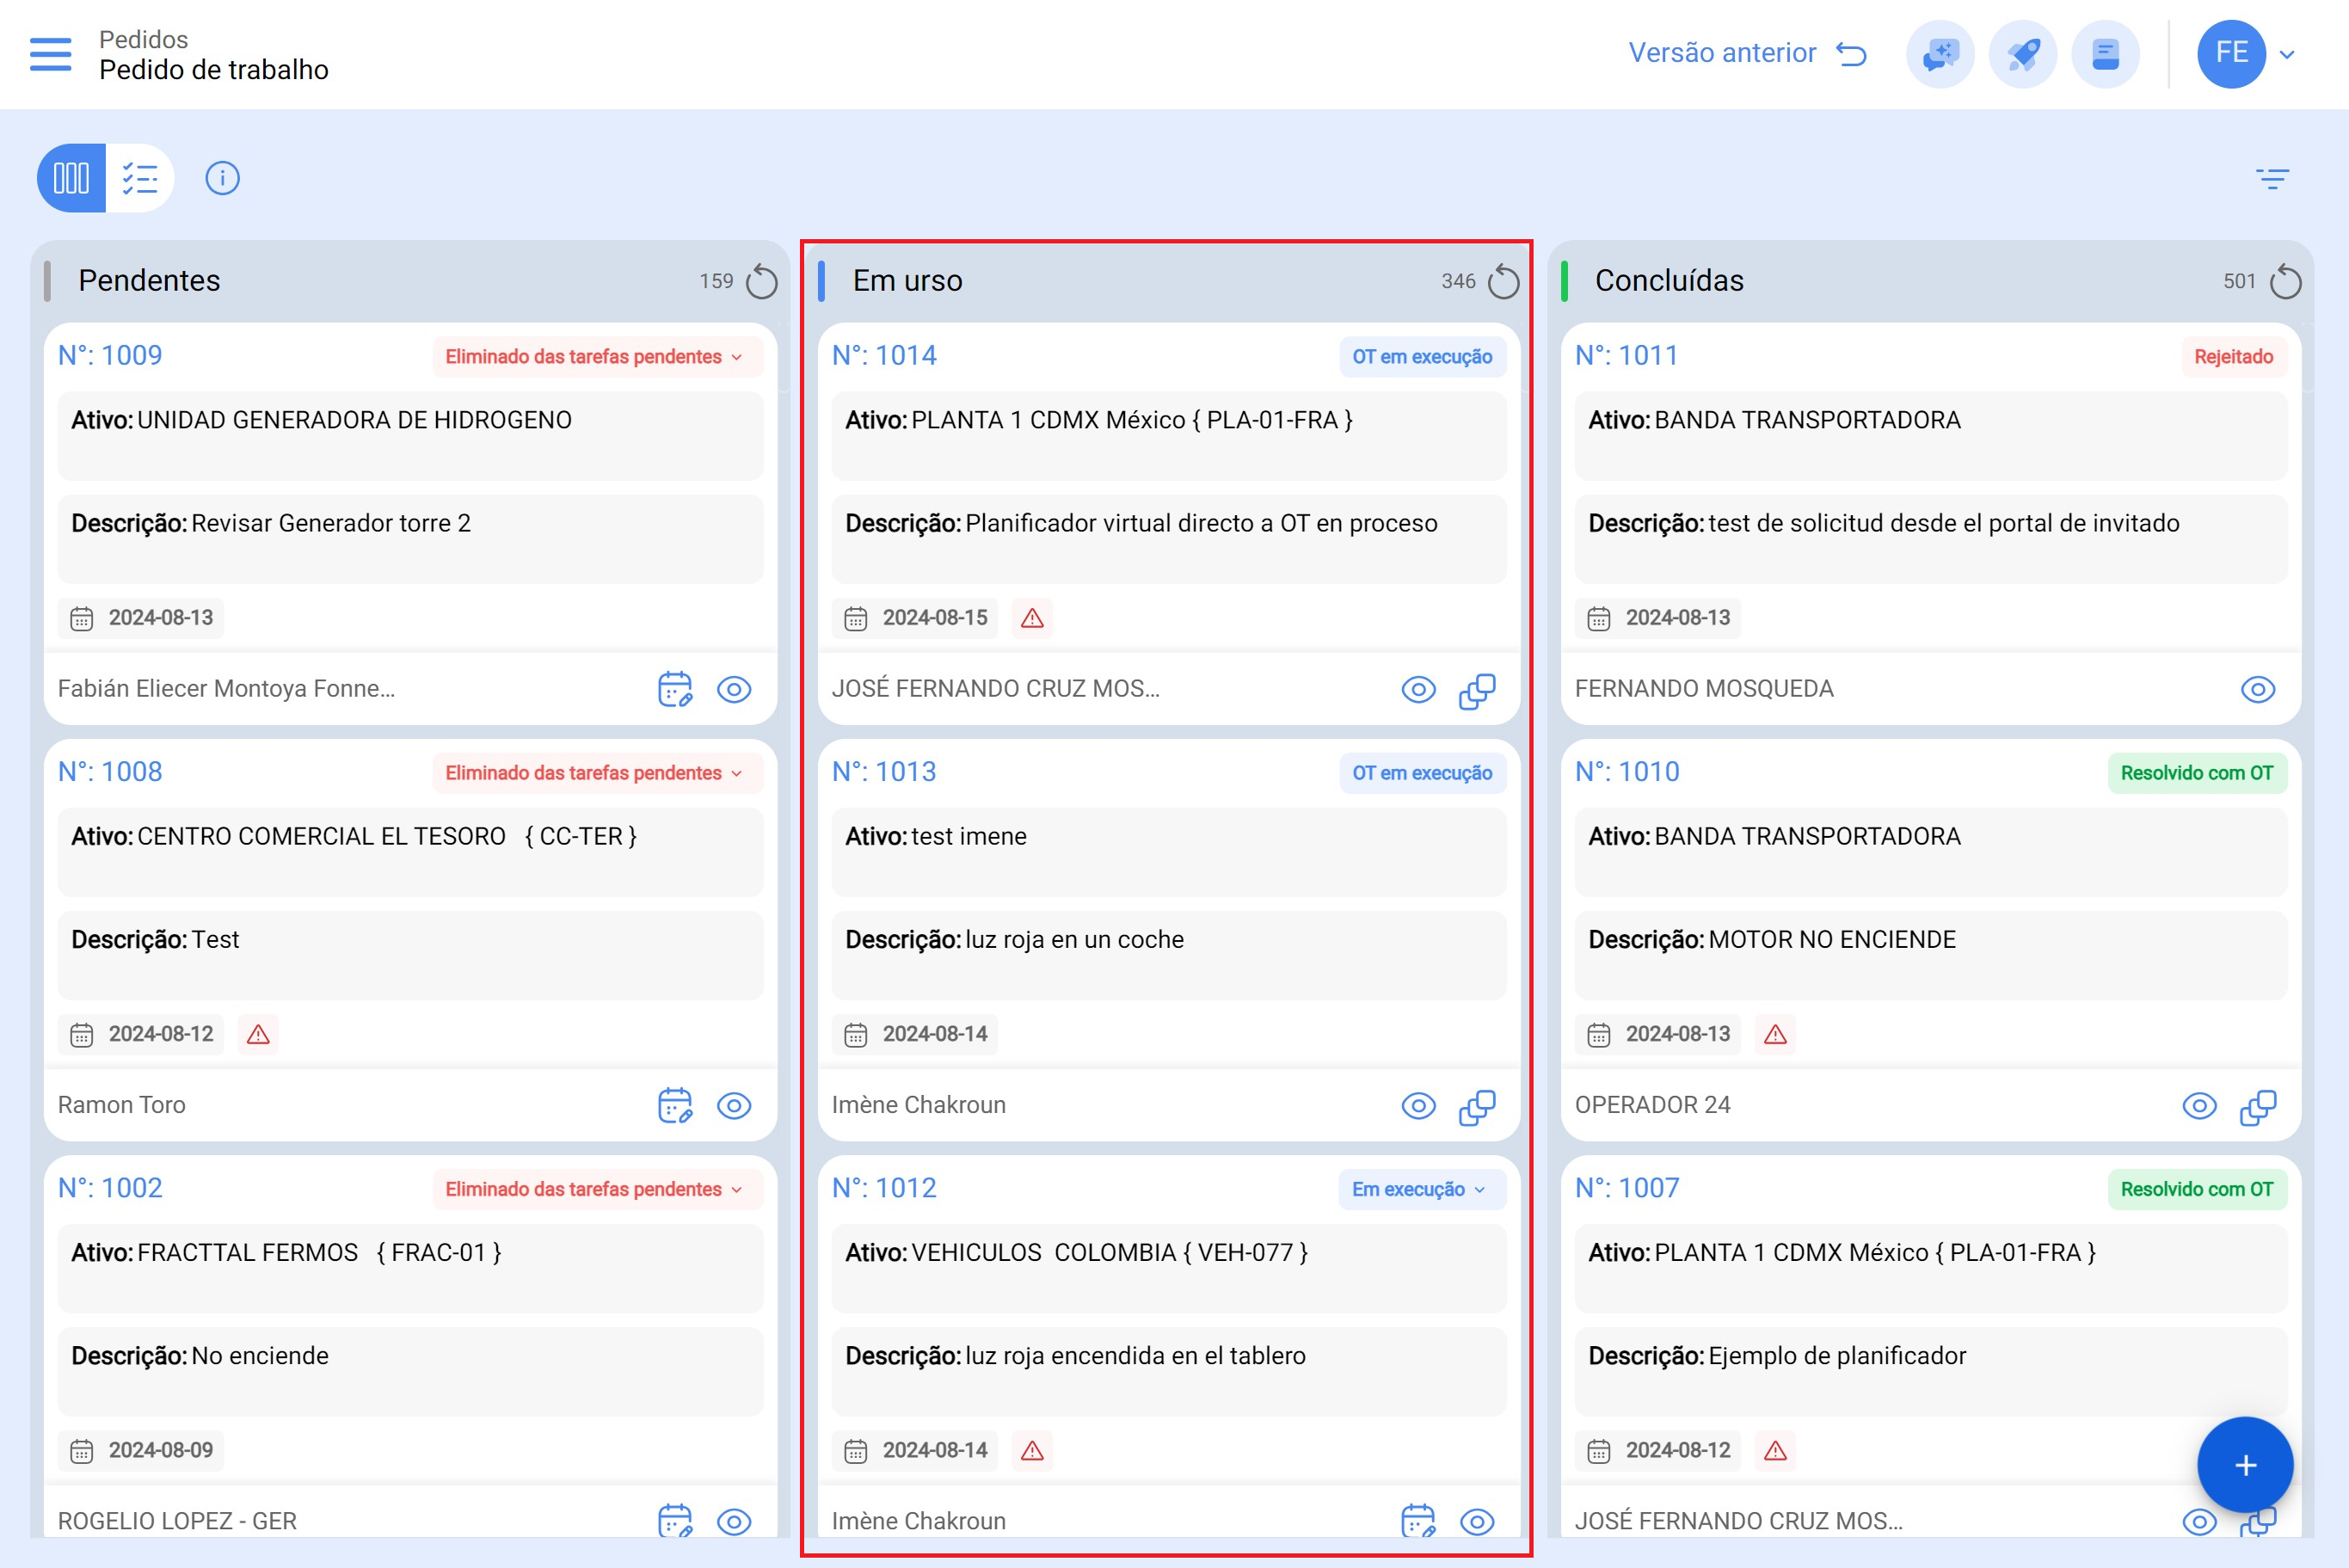Refresh the Concluídas column

click(x=2285, y=282)
